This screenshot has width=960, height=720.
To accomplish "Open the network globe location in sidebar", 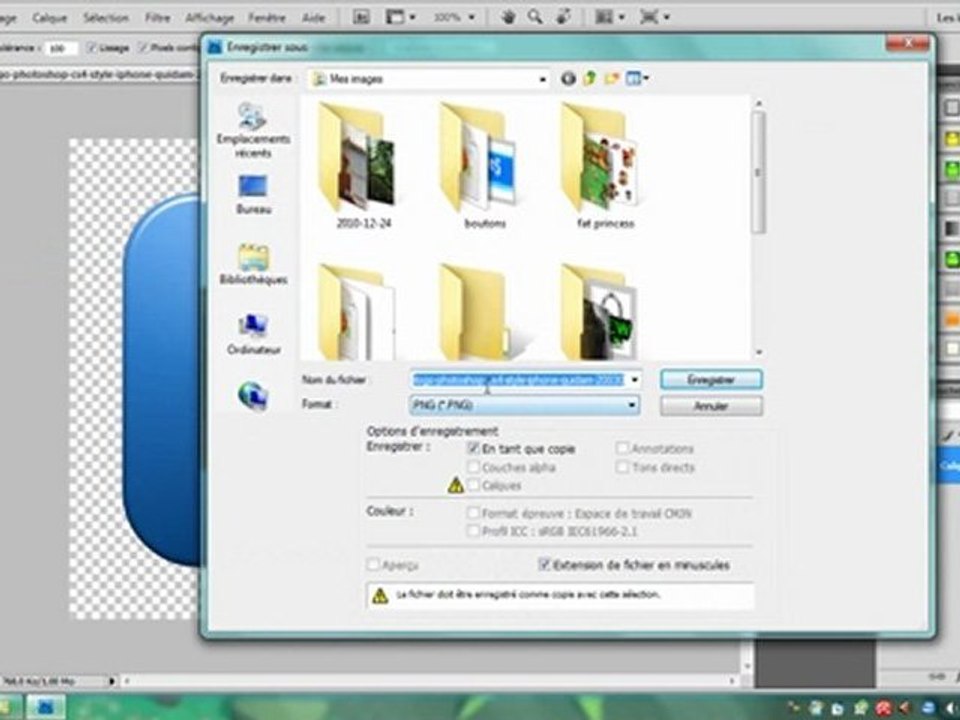I will pos(253,396).
